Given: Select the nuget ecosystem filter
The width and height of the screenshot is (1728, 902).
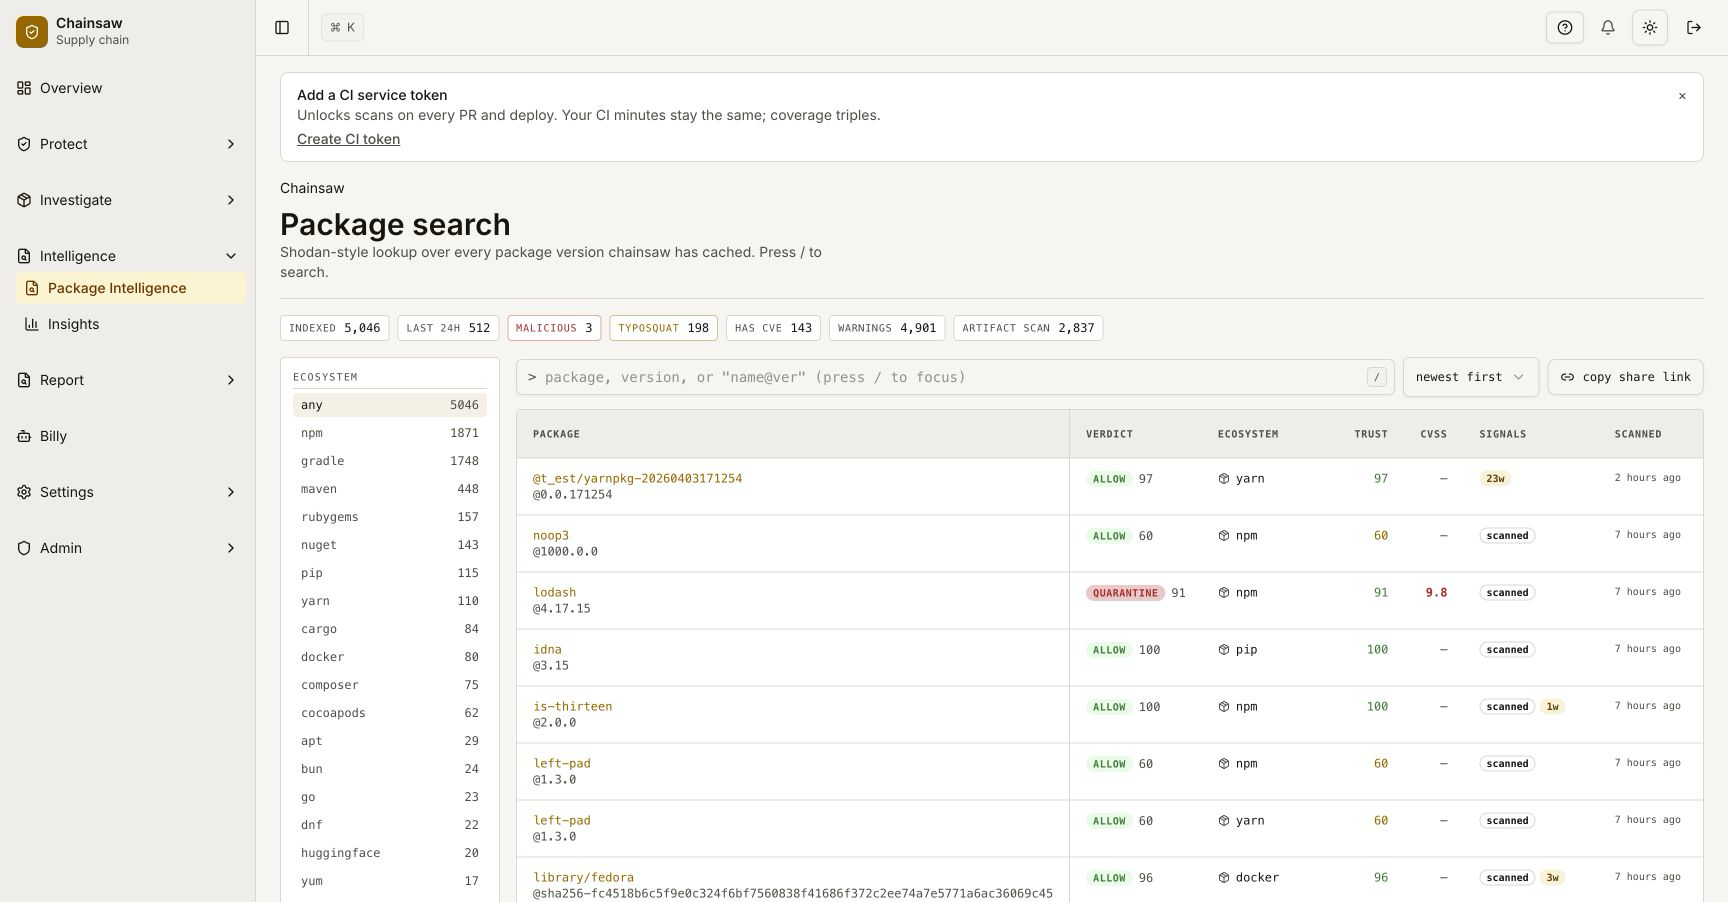Looking at the screenshot, I should 390,545.
